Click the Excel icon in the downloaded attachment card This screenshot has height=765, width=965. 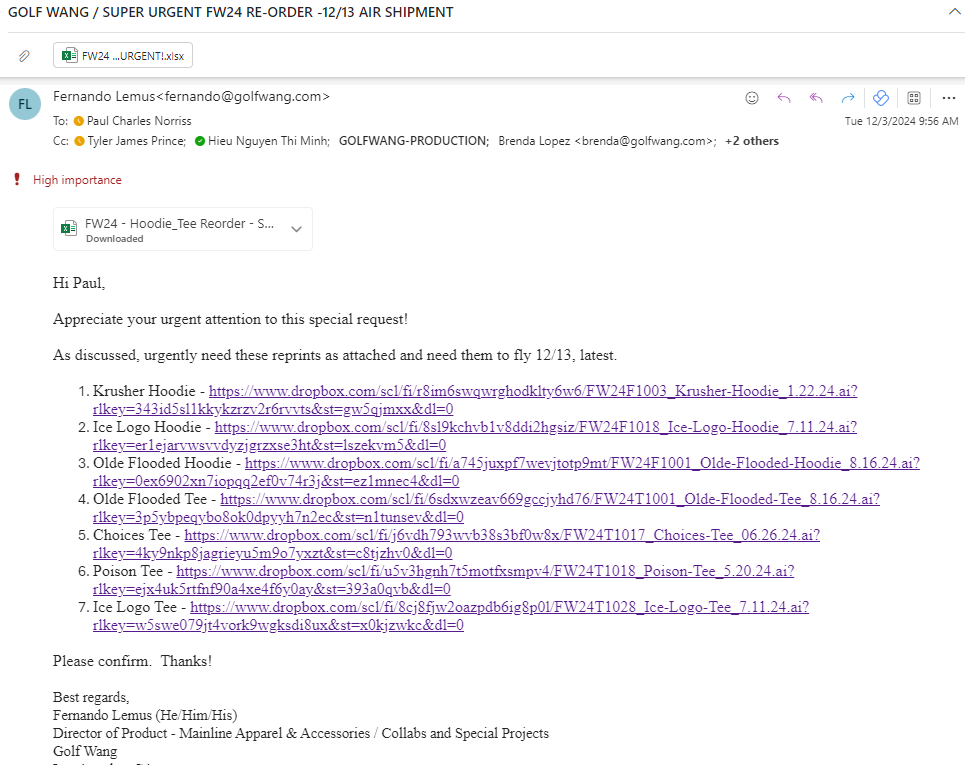tap(69, 228)
